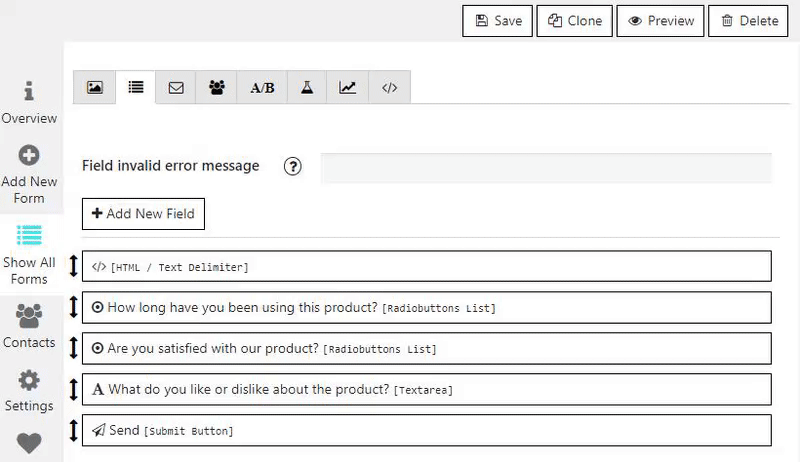Image resolution: width=800 pixels, height=462 pixels.
Task: Switch to the A/B testing tab
Action: (262, 87)
